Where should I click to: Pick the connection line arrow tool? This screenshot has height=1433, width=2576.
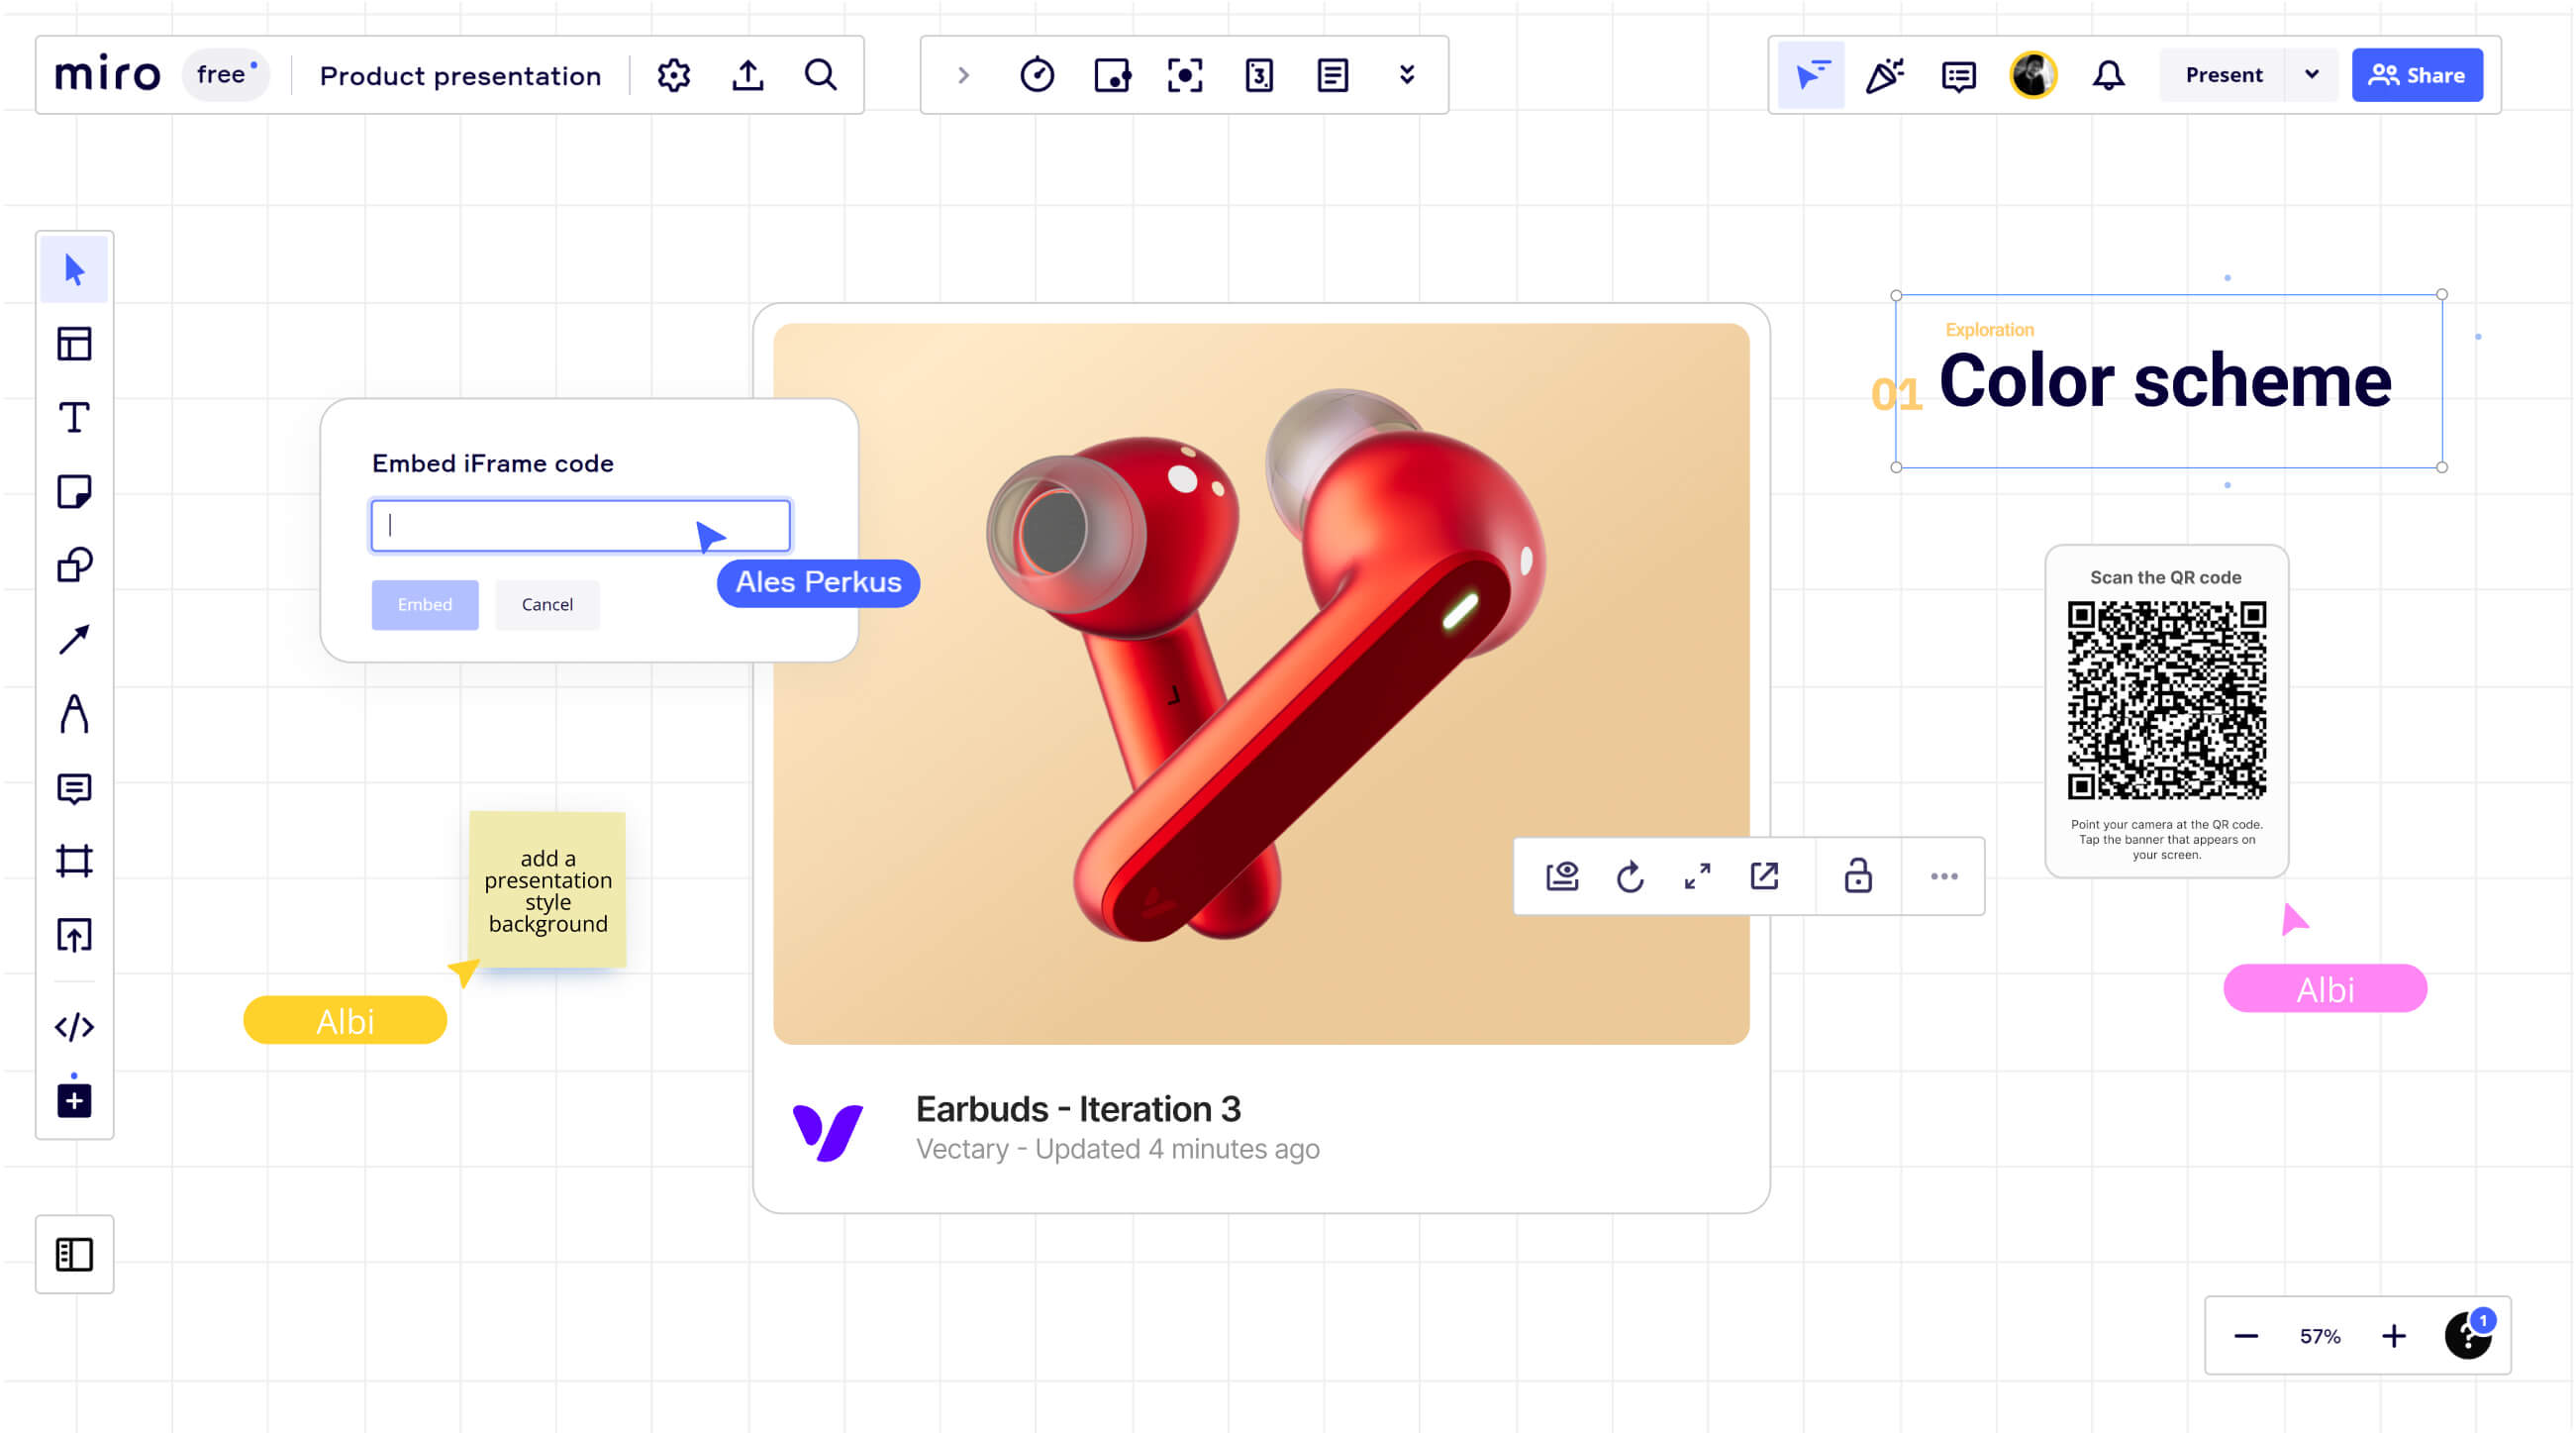[74, 639]
